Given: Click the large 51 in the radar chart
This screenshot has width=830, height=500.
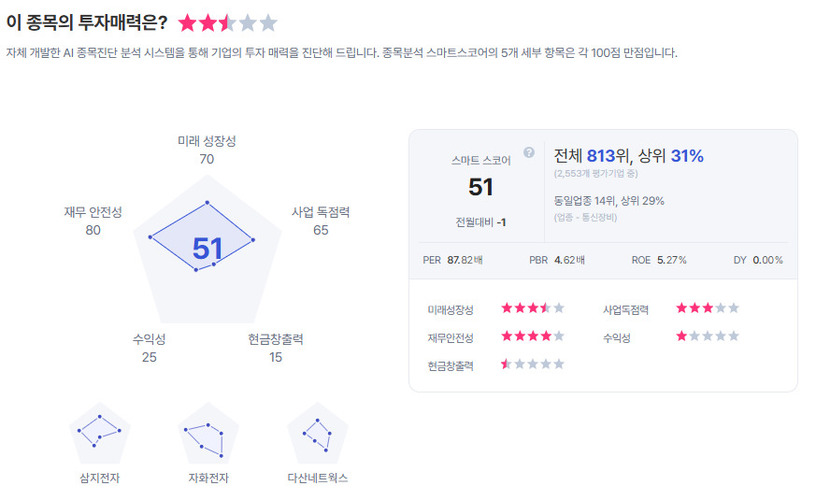Looking at the screenshot, I should click(207, 249).
